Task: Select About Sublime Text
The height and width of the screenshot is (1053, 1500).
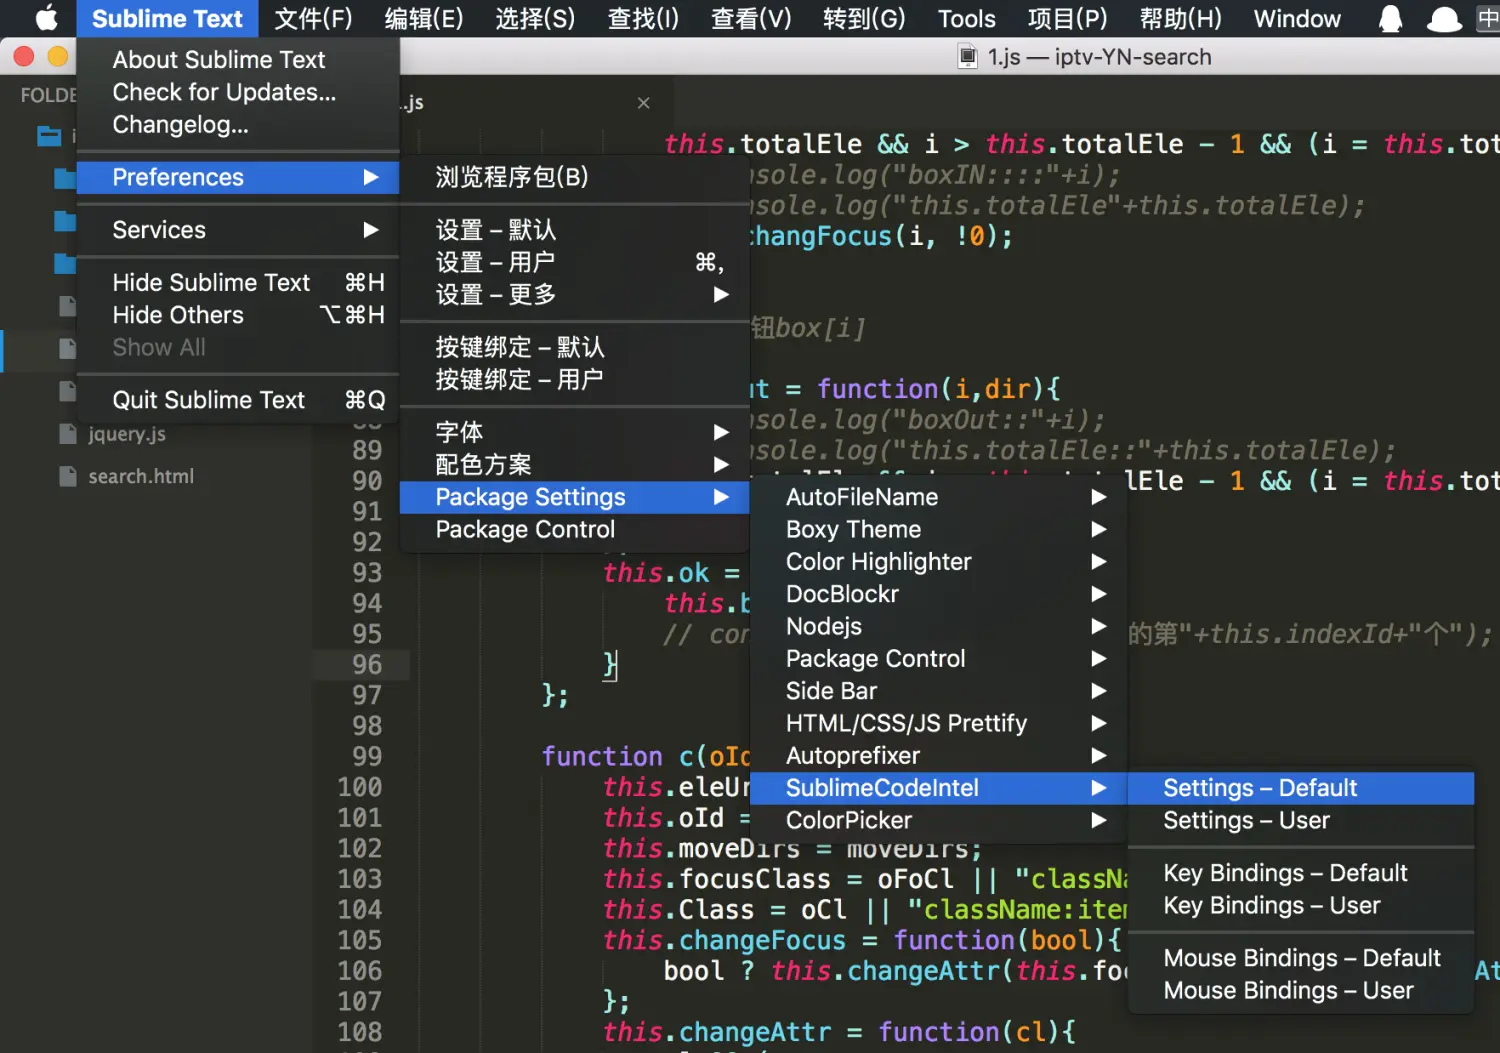Action: [x=238, y=60]
